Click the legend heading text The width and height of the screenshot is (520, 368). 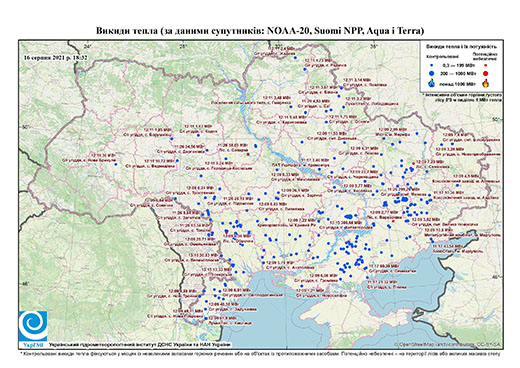462,47
